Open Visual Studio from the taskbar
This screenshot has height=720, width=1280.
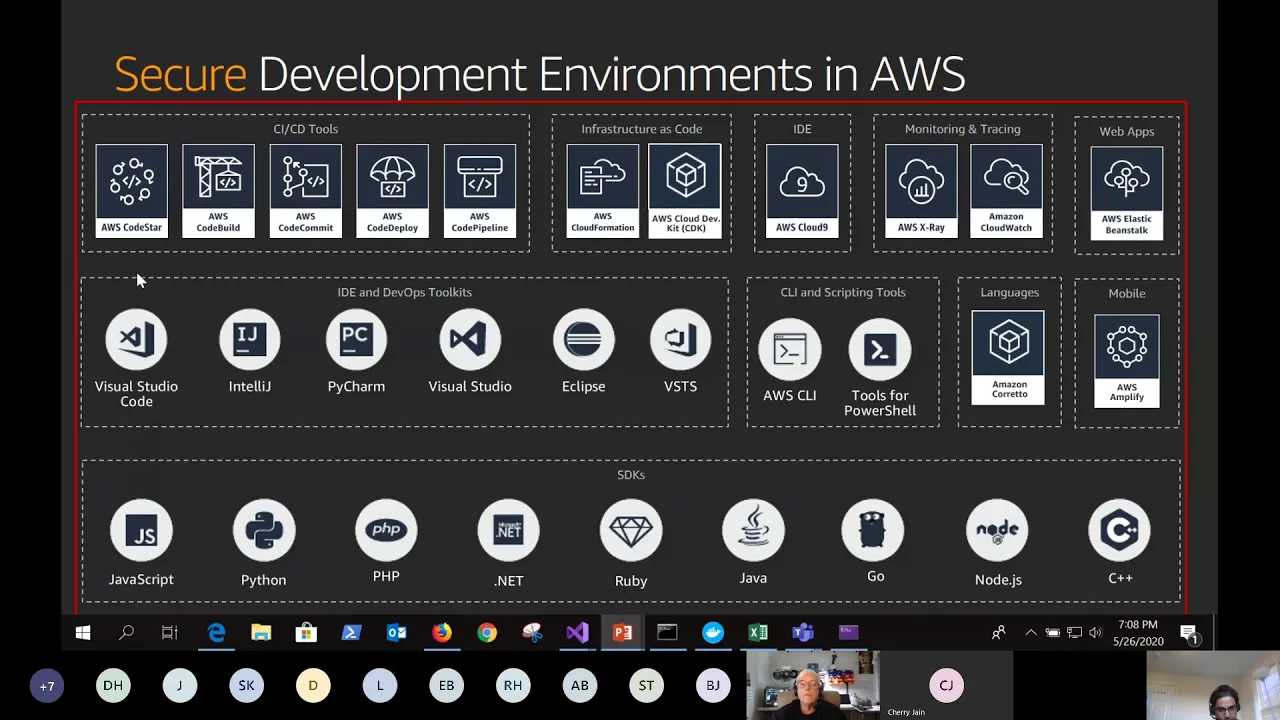[577, 632]
